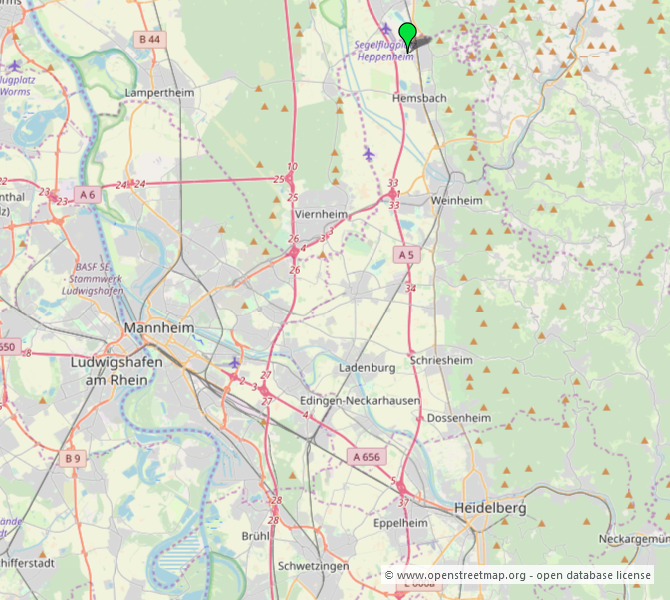This screenshot has height=600, width=670.
Task: Click the Weinheim town label
Action: tap(456, 201)
